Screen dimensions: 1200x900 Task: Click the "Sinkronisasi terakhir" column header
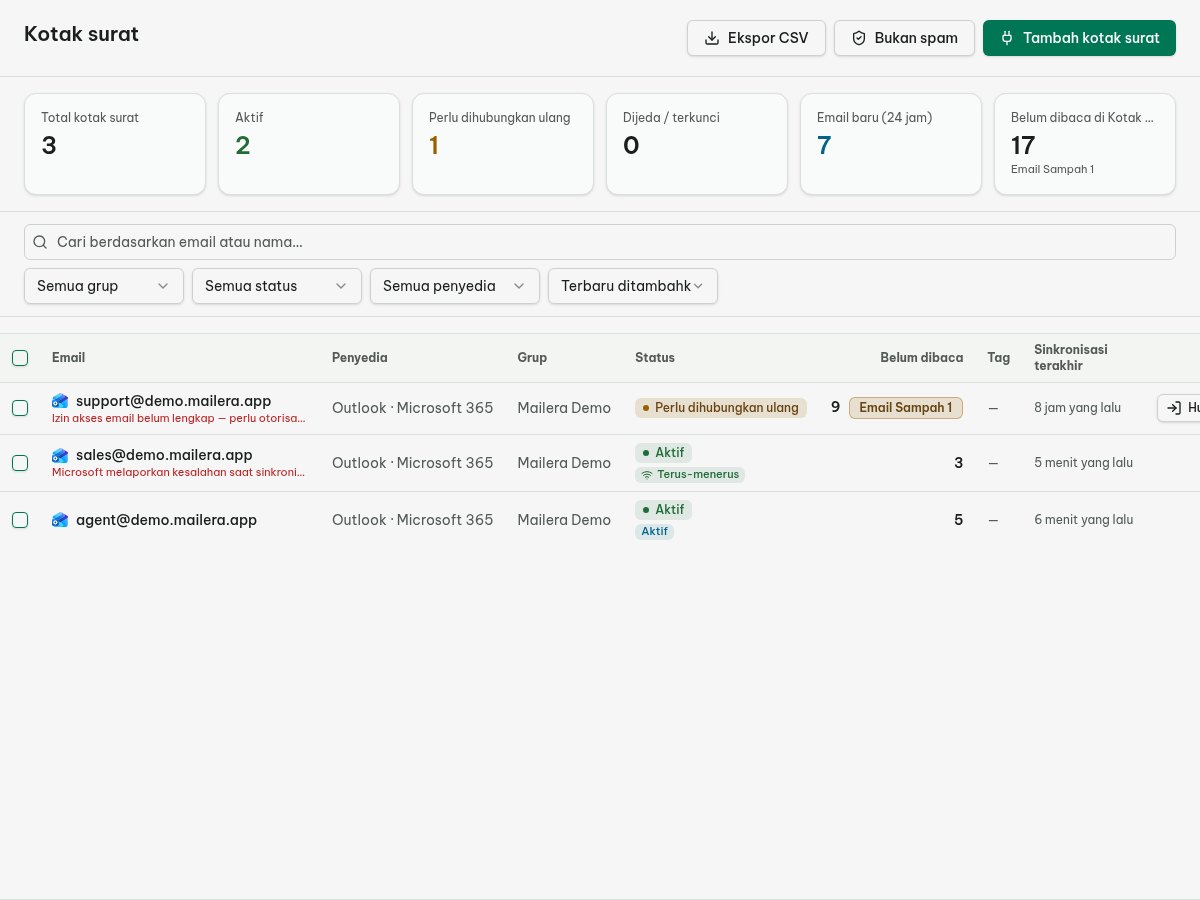(x=1071, y=358)
